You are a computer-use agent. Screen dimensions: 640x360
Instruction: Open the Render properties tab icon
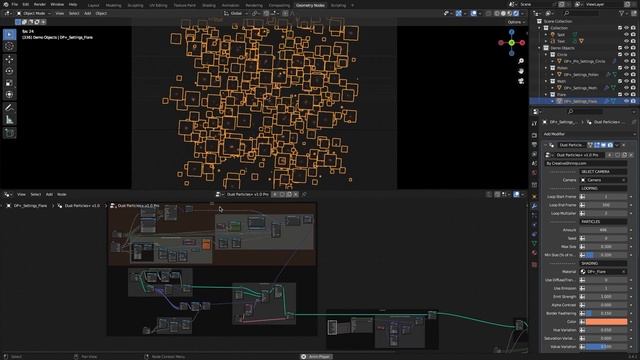tap(534, 135)
